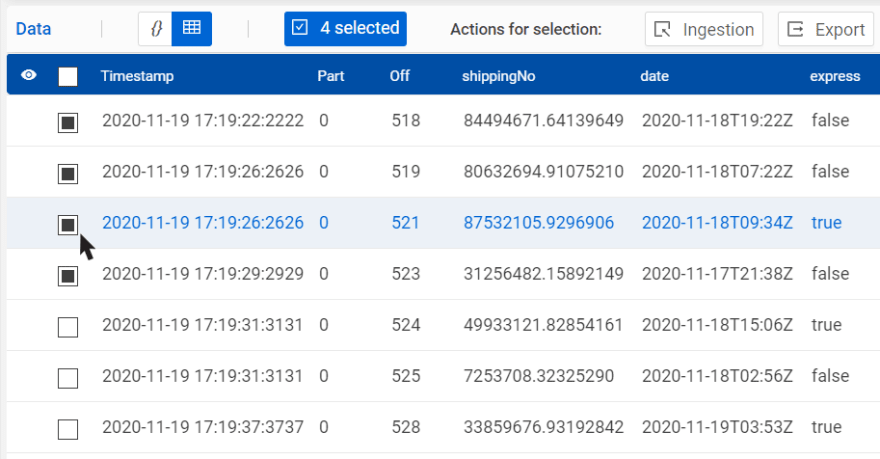This screenshot has width=880, height=459.
Task: Select date 2020-11-19T03:53Z
Action: tap(717, 426)
